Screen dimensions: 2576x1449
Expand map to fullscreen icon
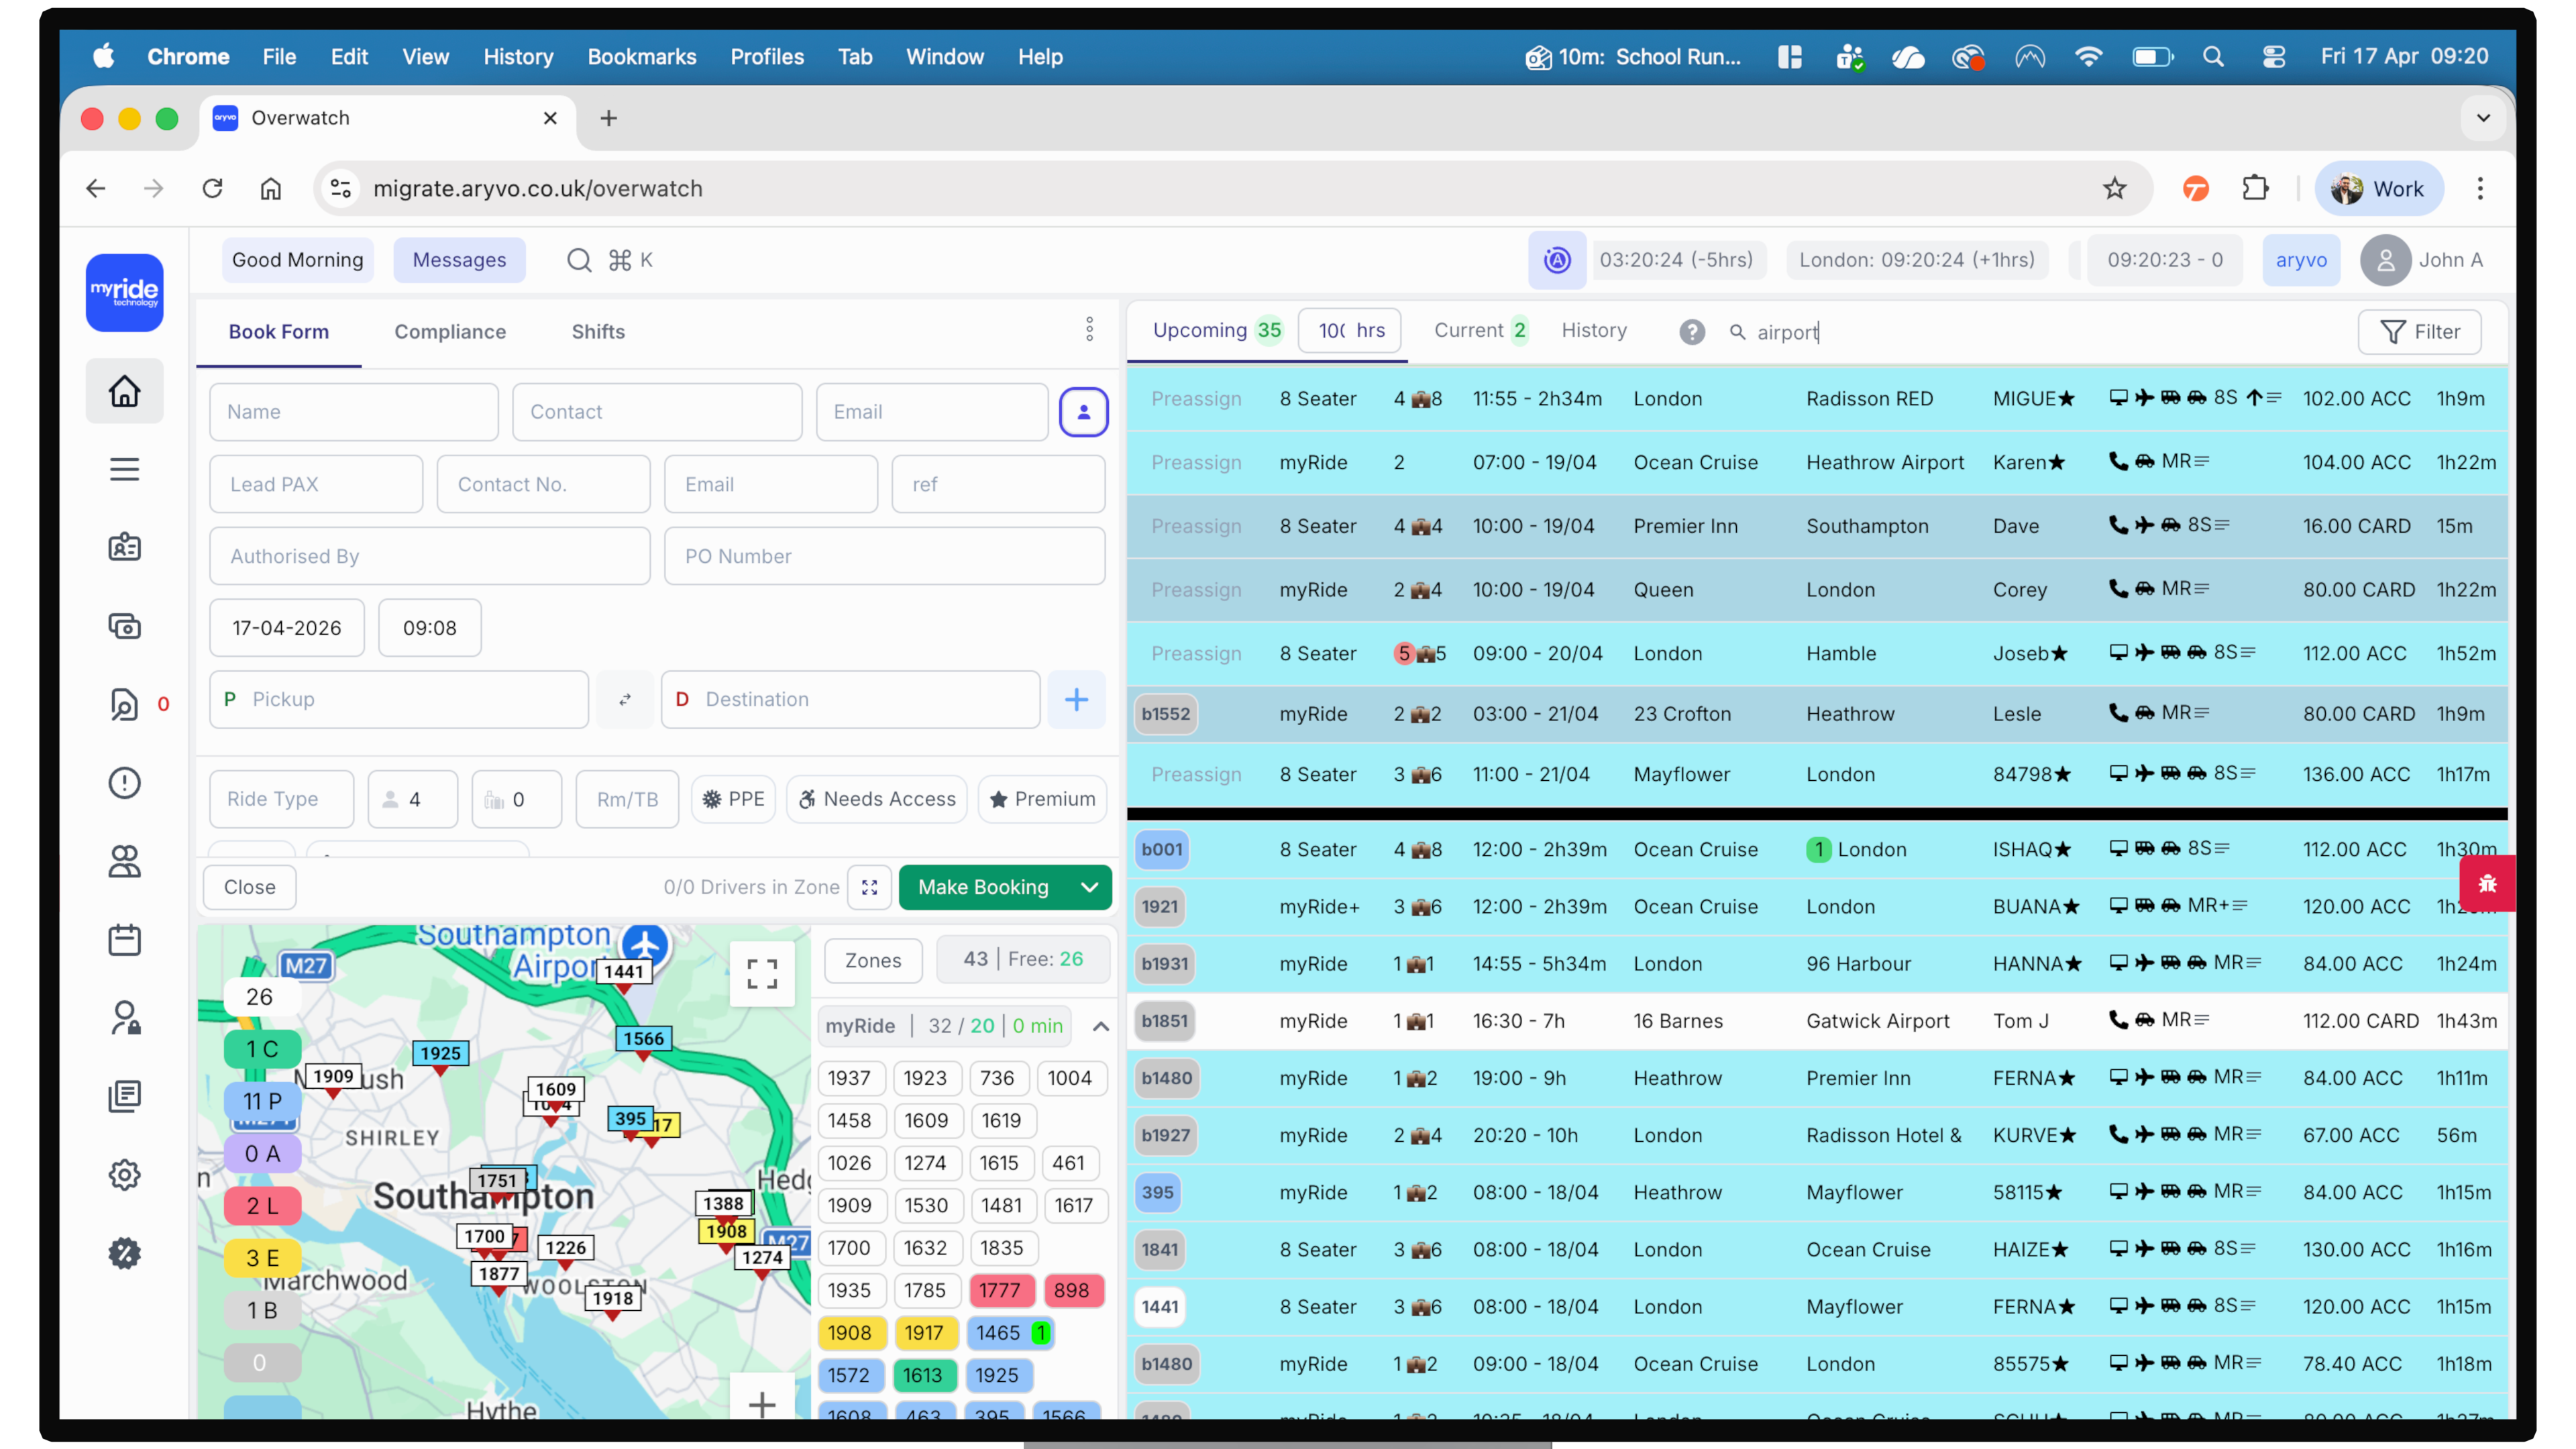(x=762, y=972)
